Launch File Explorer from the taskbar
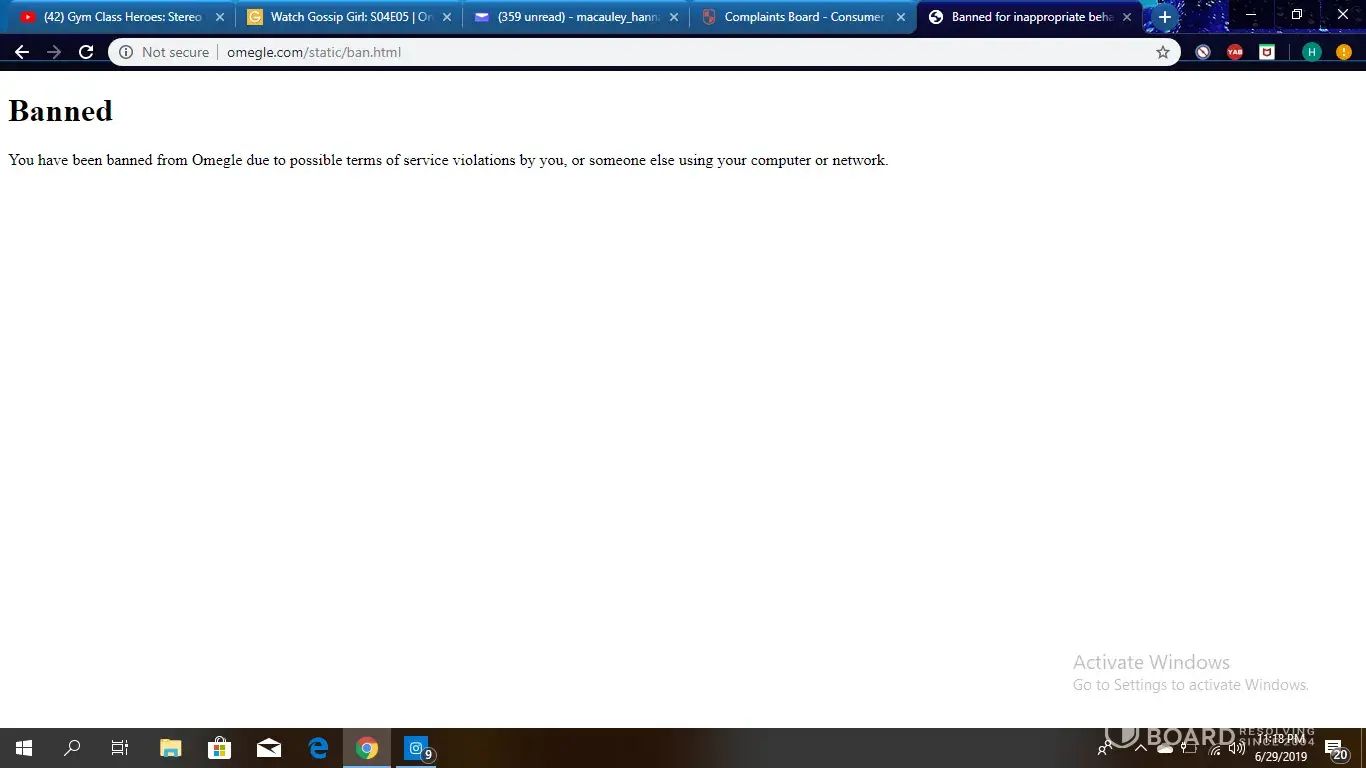 click(x=171, y=748)
